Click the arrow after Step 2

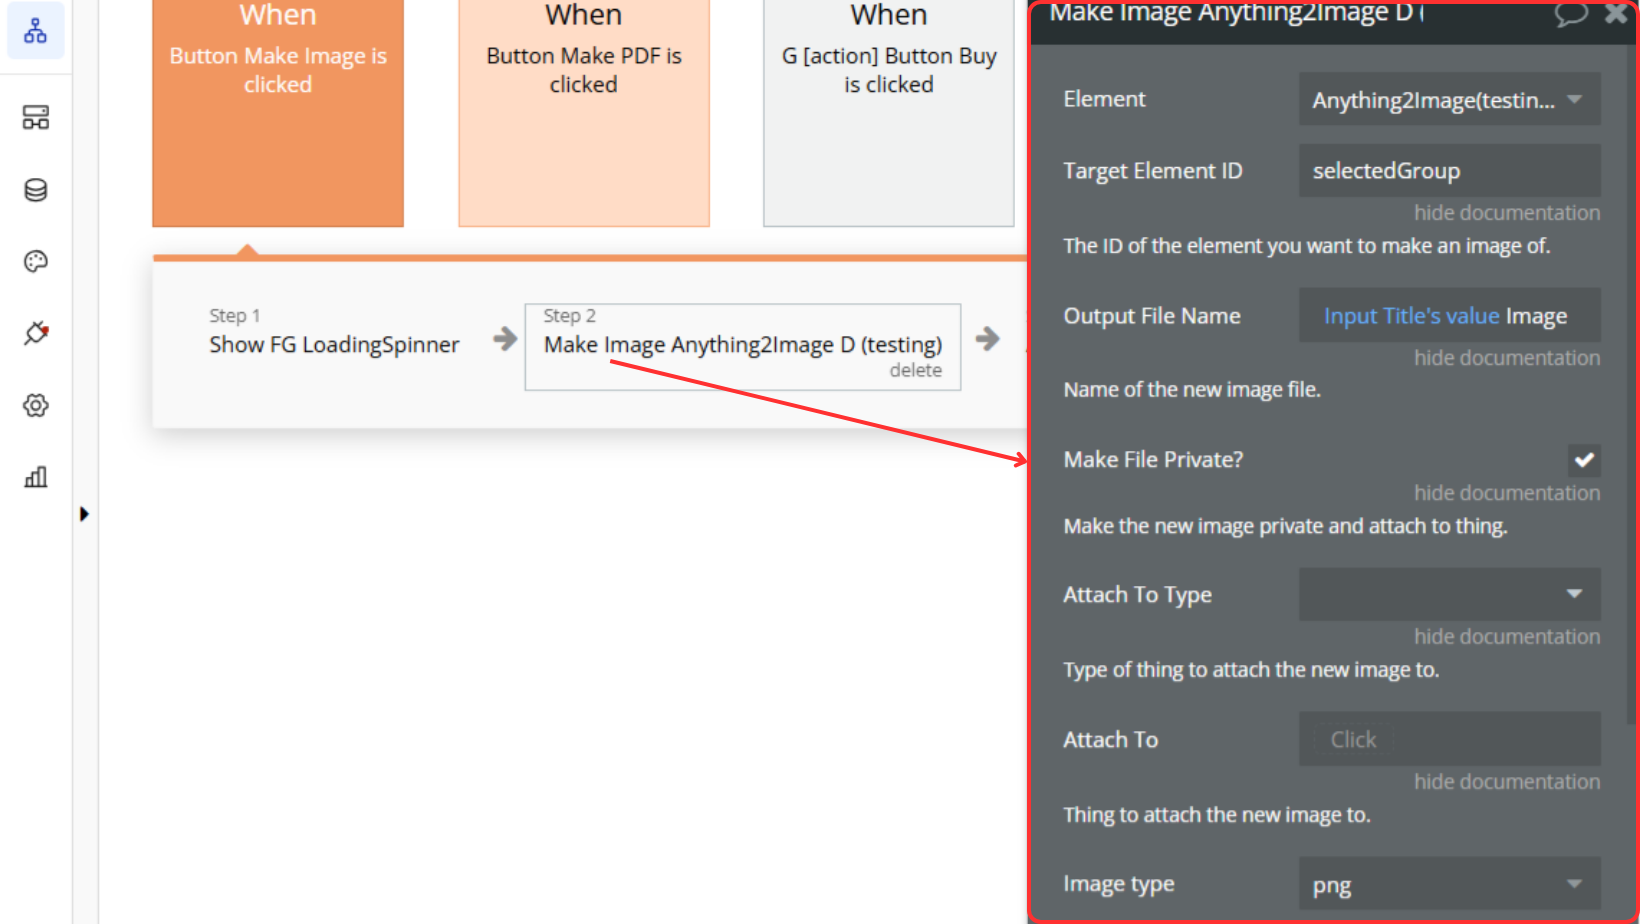pos(988,339)
